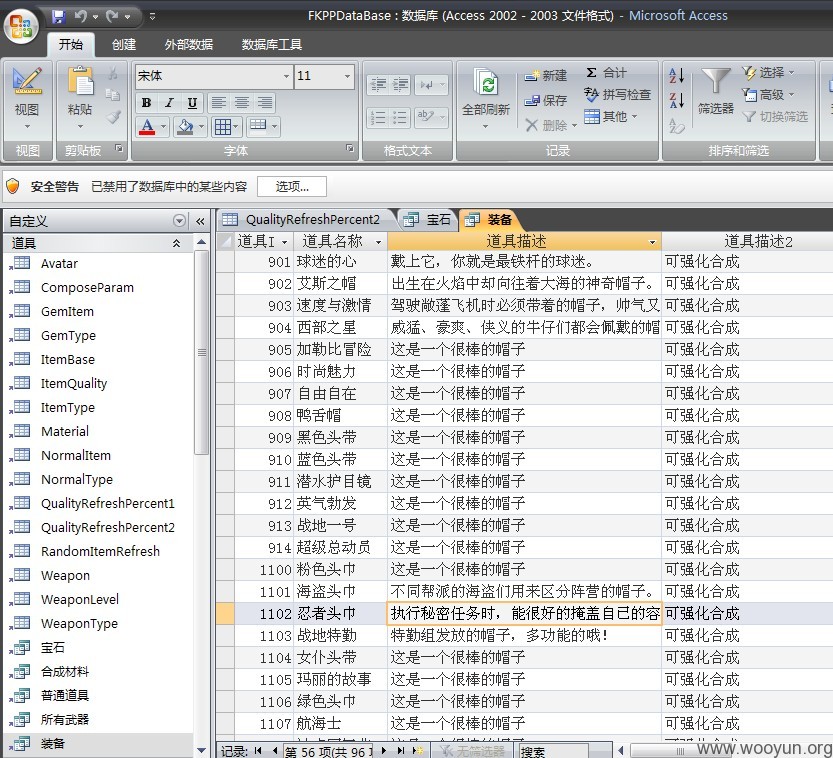Align text right
833x758 pixels.
(x=265, y=102)
